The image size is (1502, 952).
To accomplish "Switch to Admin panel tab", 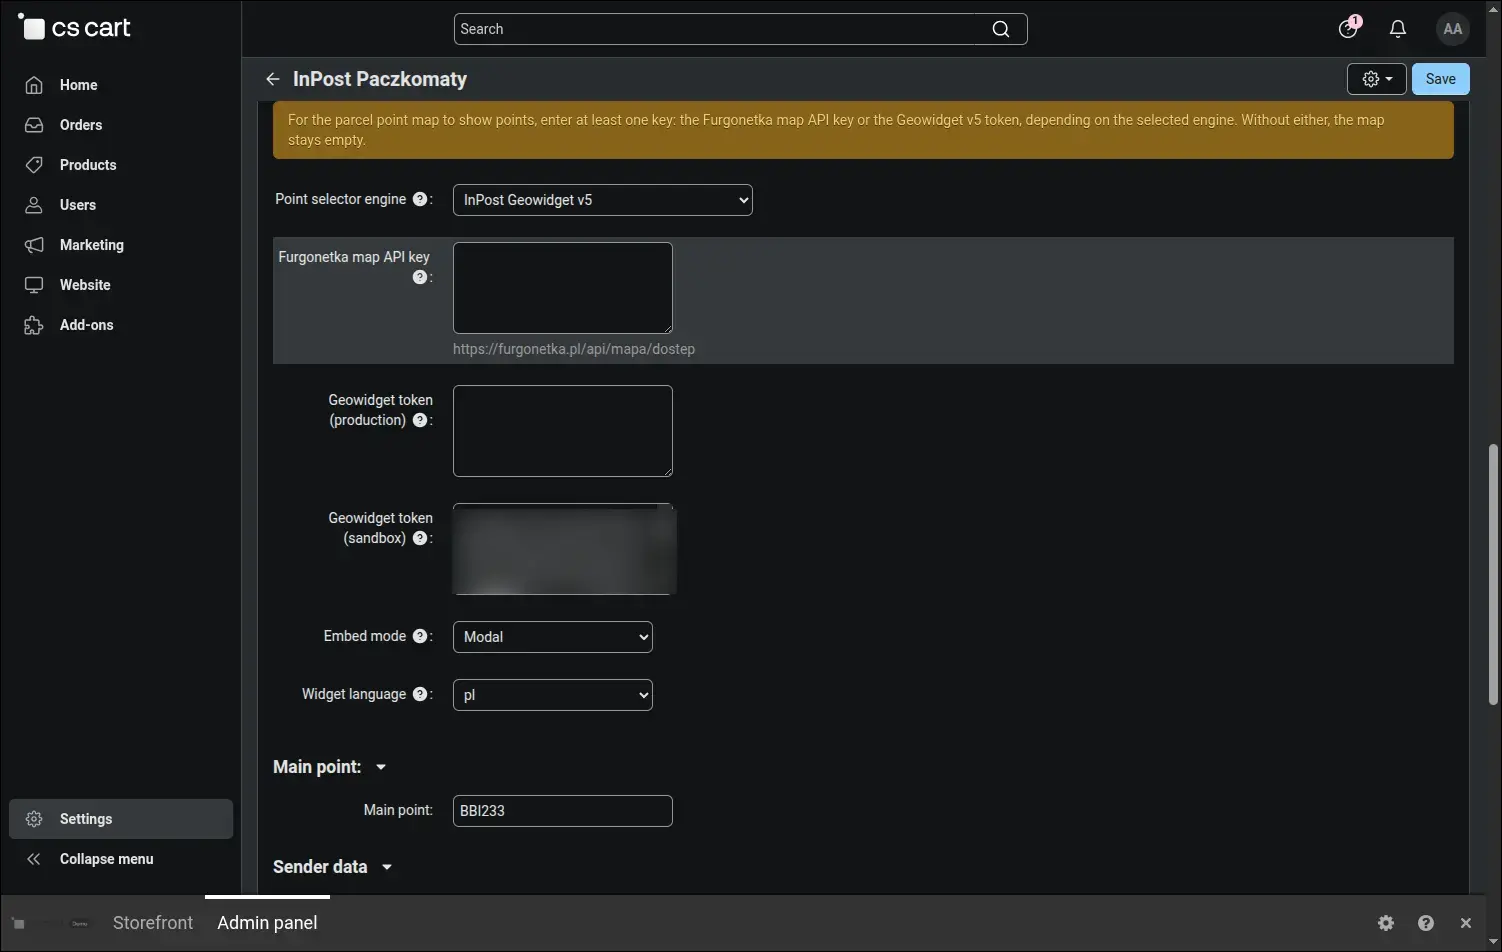I will click(267, 923).
